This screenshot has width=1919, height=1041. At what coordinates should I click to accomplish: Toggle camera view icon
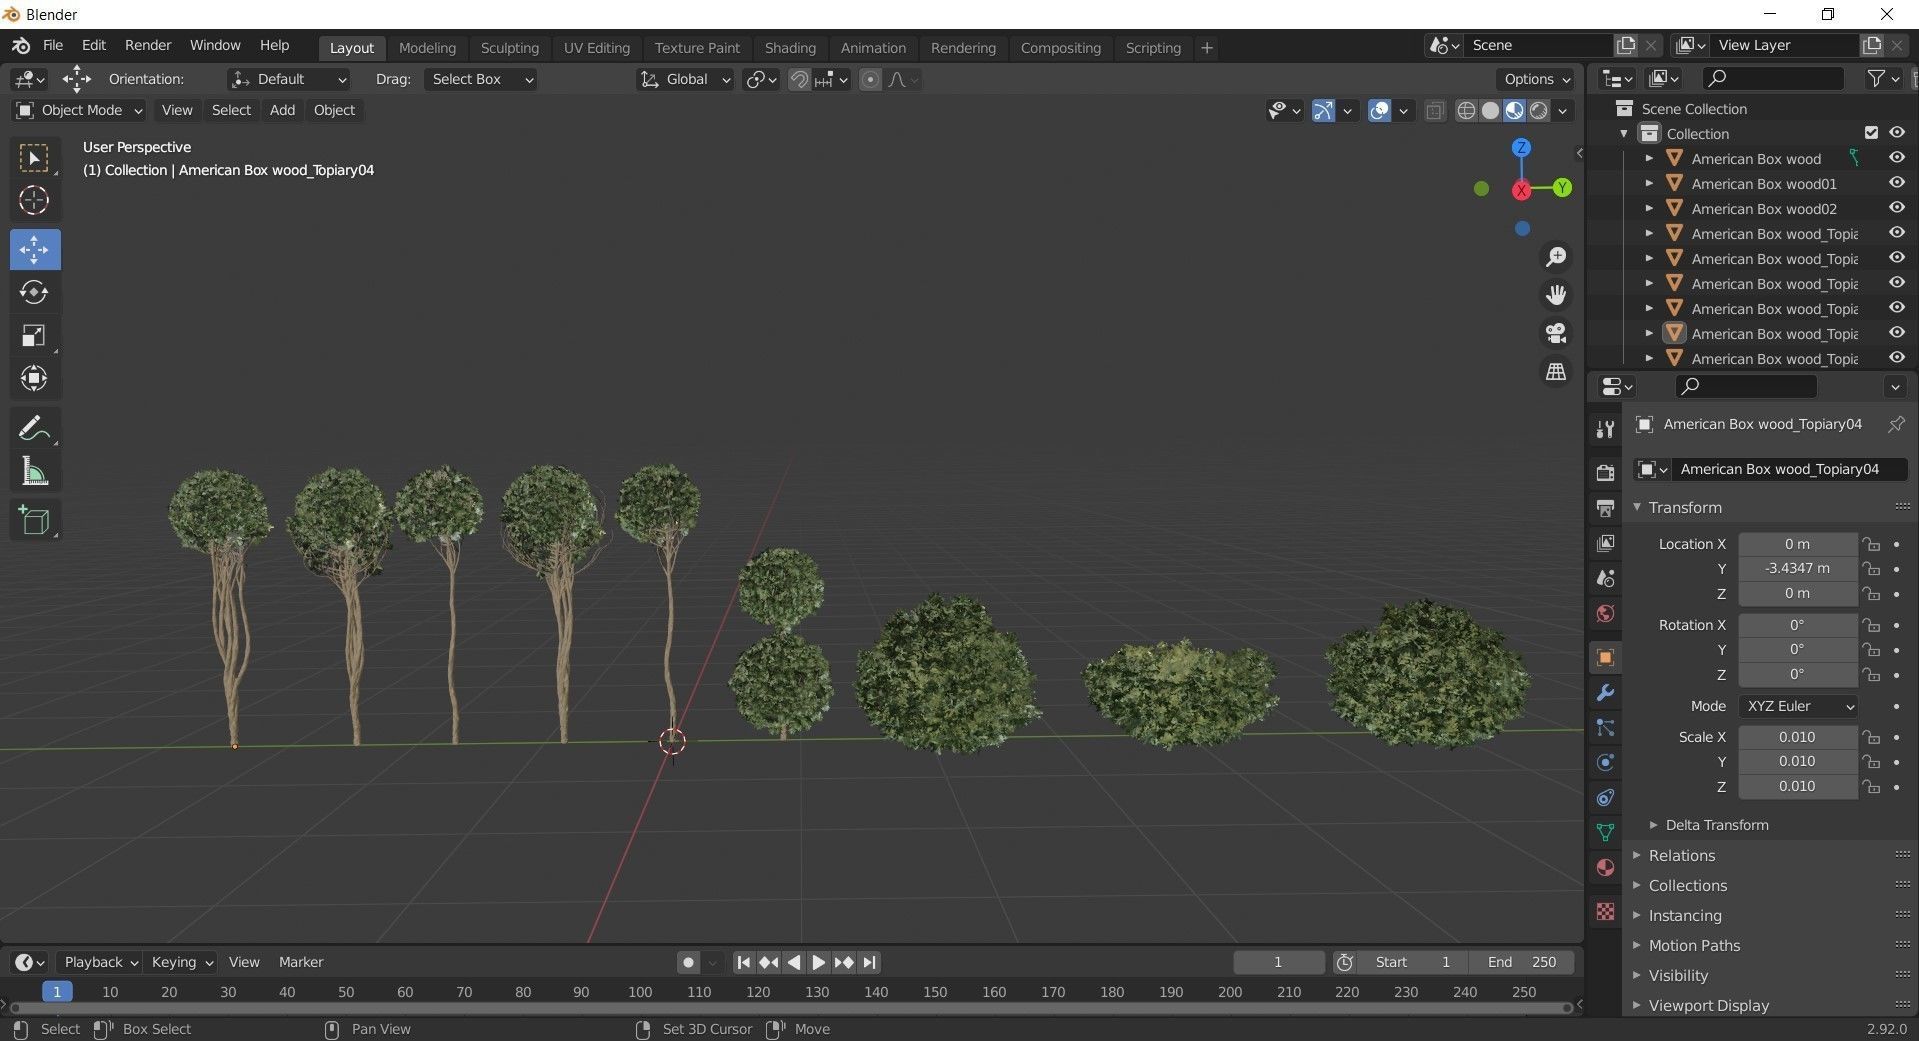(1556, 333)
